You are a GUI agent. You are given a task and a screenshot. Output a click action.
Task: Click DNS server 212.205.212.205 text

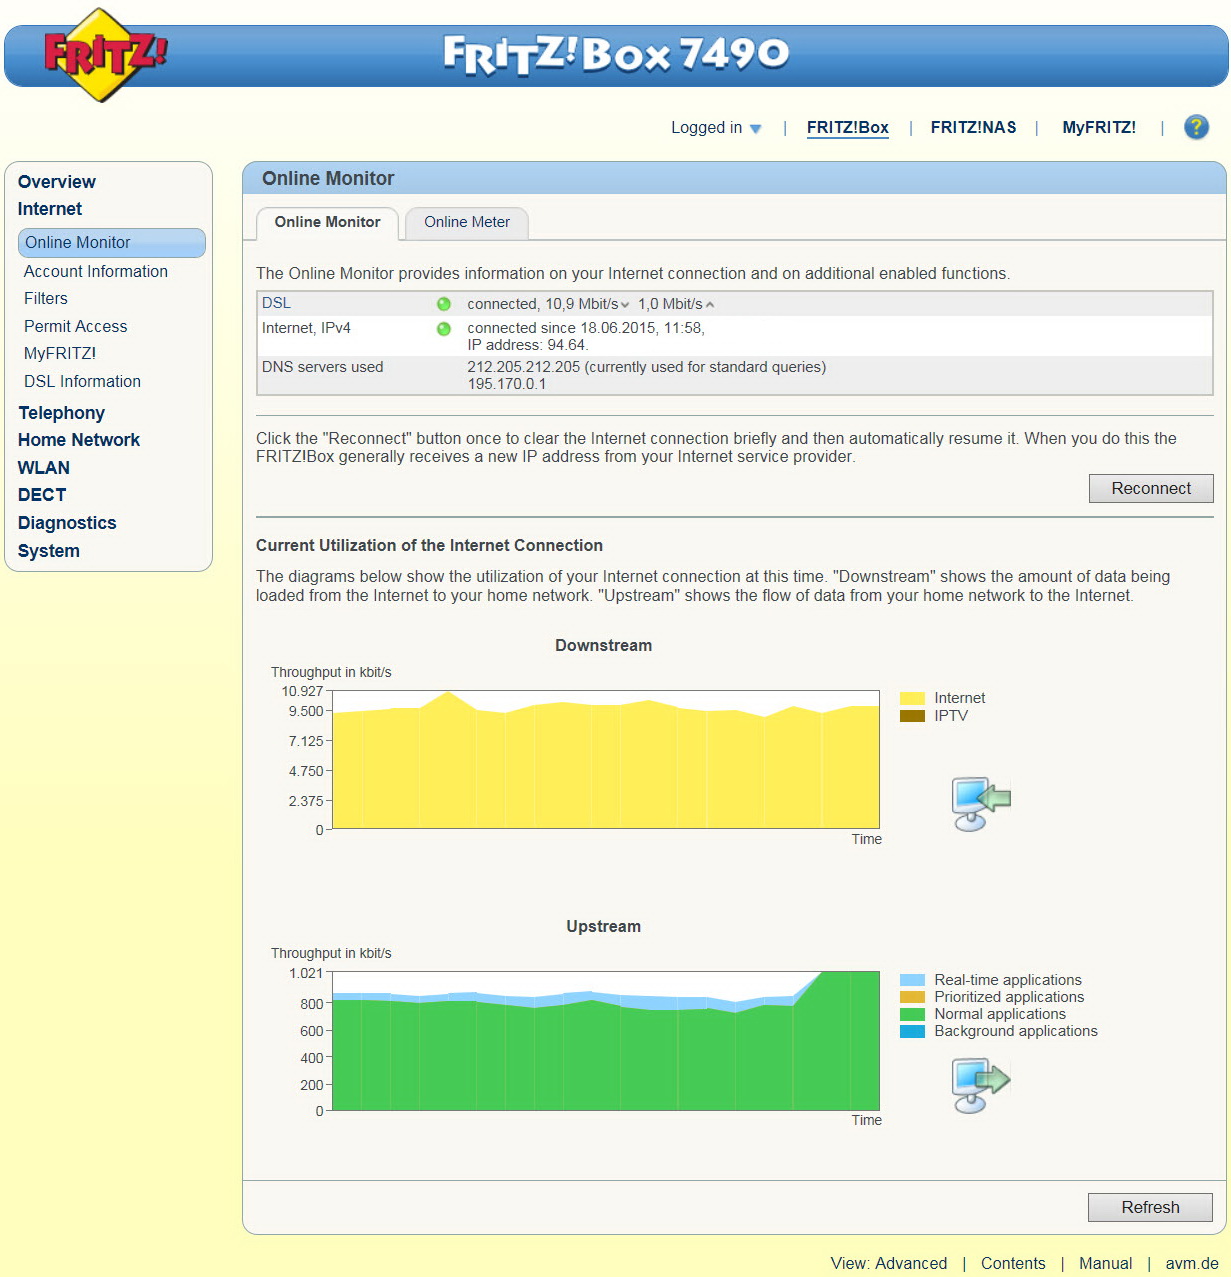pyautogui.click(x=524, y=367)
